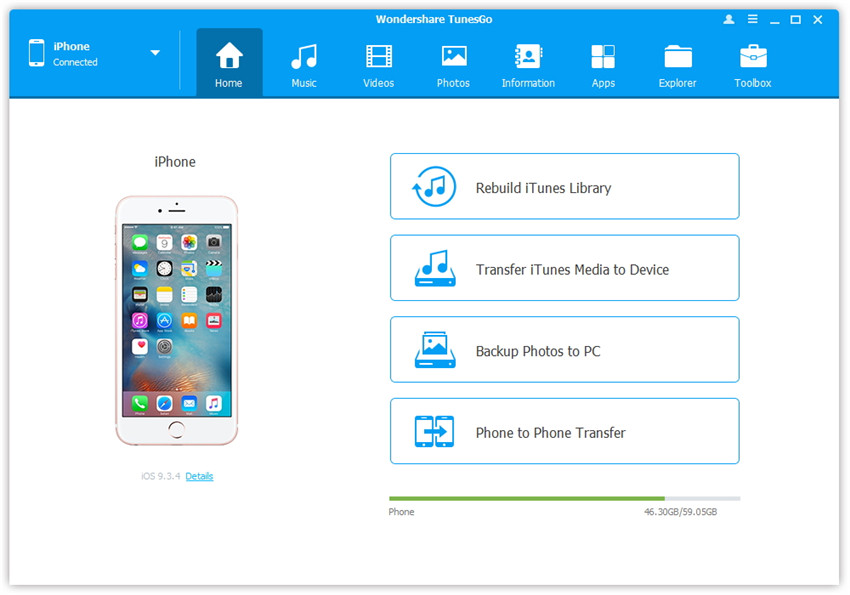Open the Toolbox briefcase icon

pyautogui.click(x=752, y=58)
